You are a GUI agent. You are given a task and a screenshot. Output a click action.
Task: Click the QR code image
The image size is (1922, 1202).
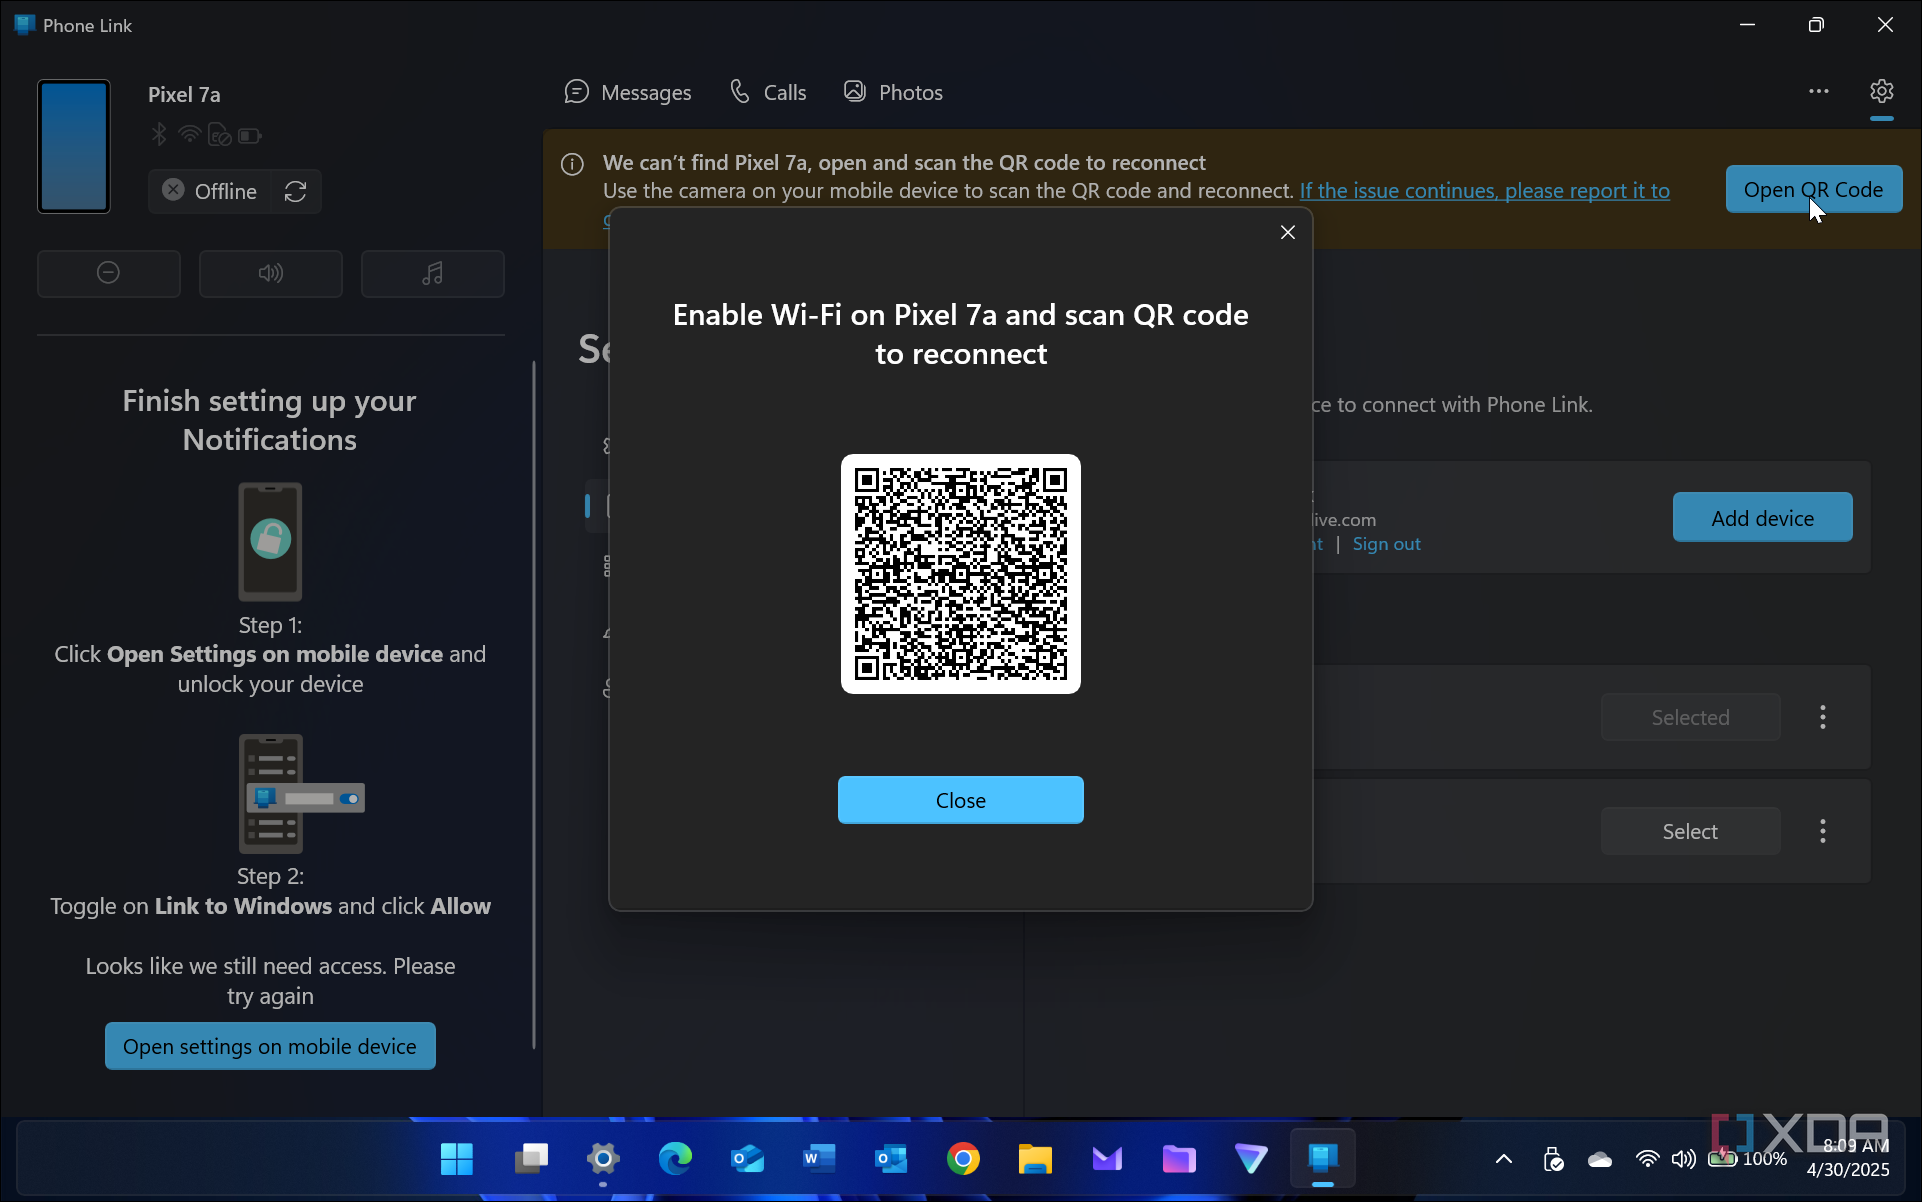click(x=960, y=574)
